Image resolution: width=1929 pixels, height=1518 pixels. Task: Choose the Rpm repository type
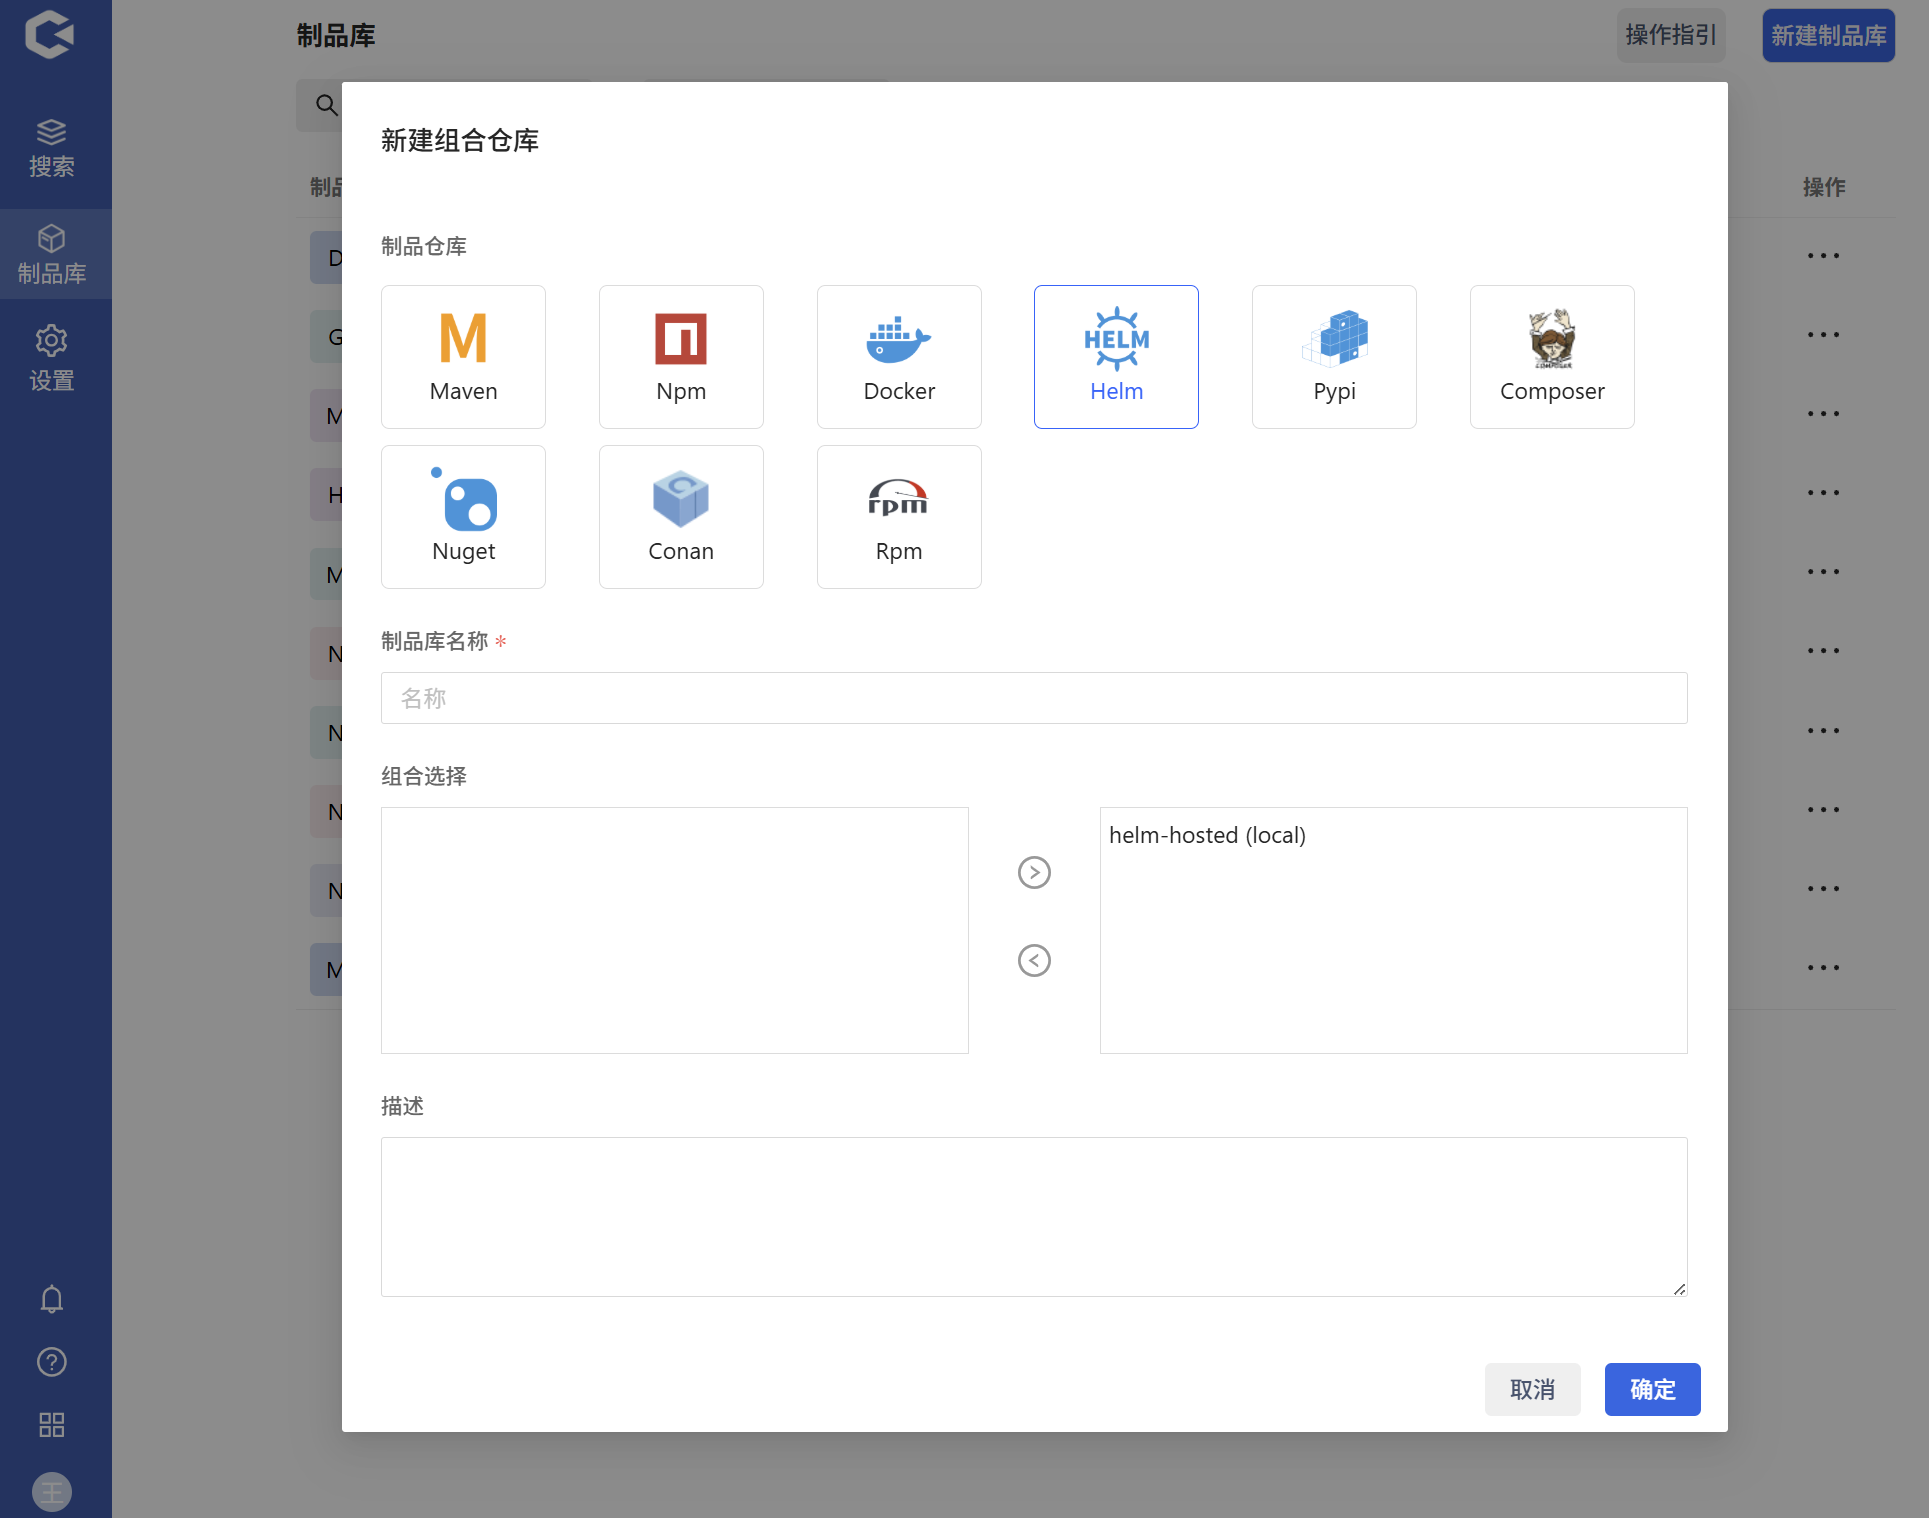[899, 517]
